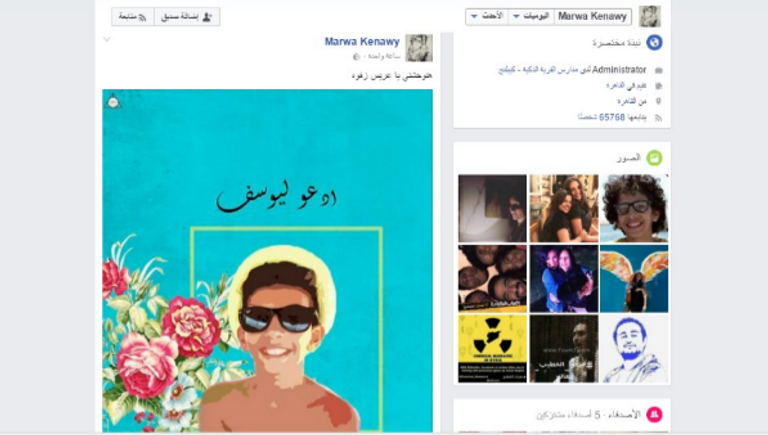Click the Follow button with RSS icon
Viewport: 768px width, 435px height.
point(133,17)
